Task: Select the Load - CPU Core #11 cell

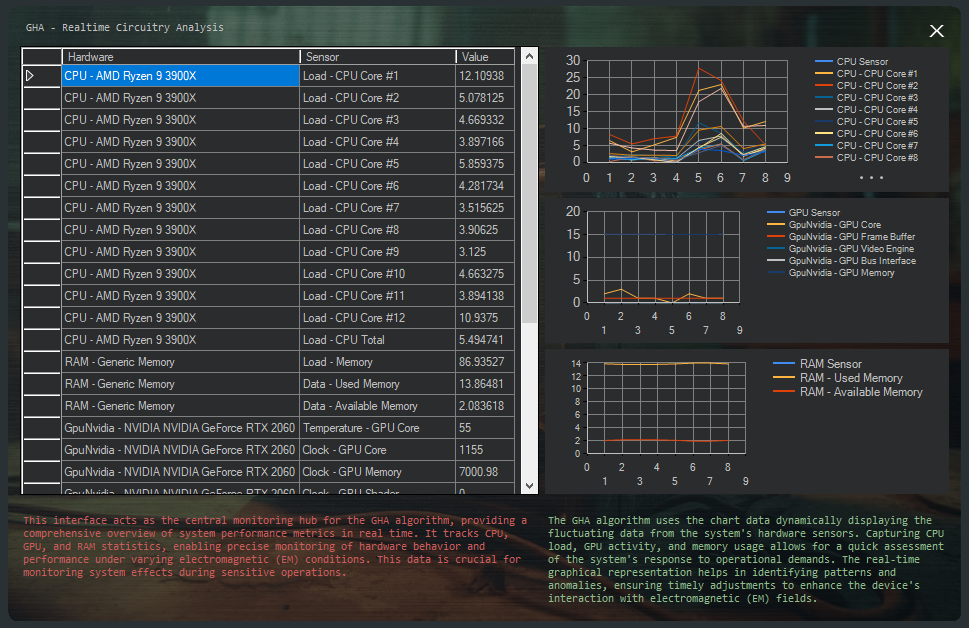Action: (x=378, y=295)
